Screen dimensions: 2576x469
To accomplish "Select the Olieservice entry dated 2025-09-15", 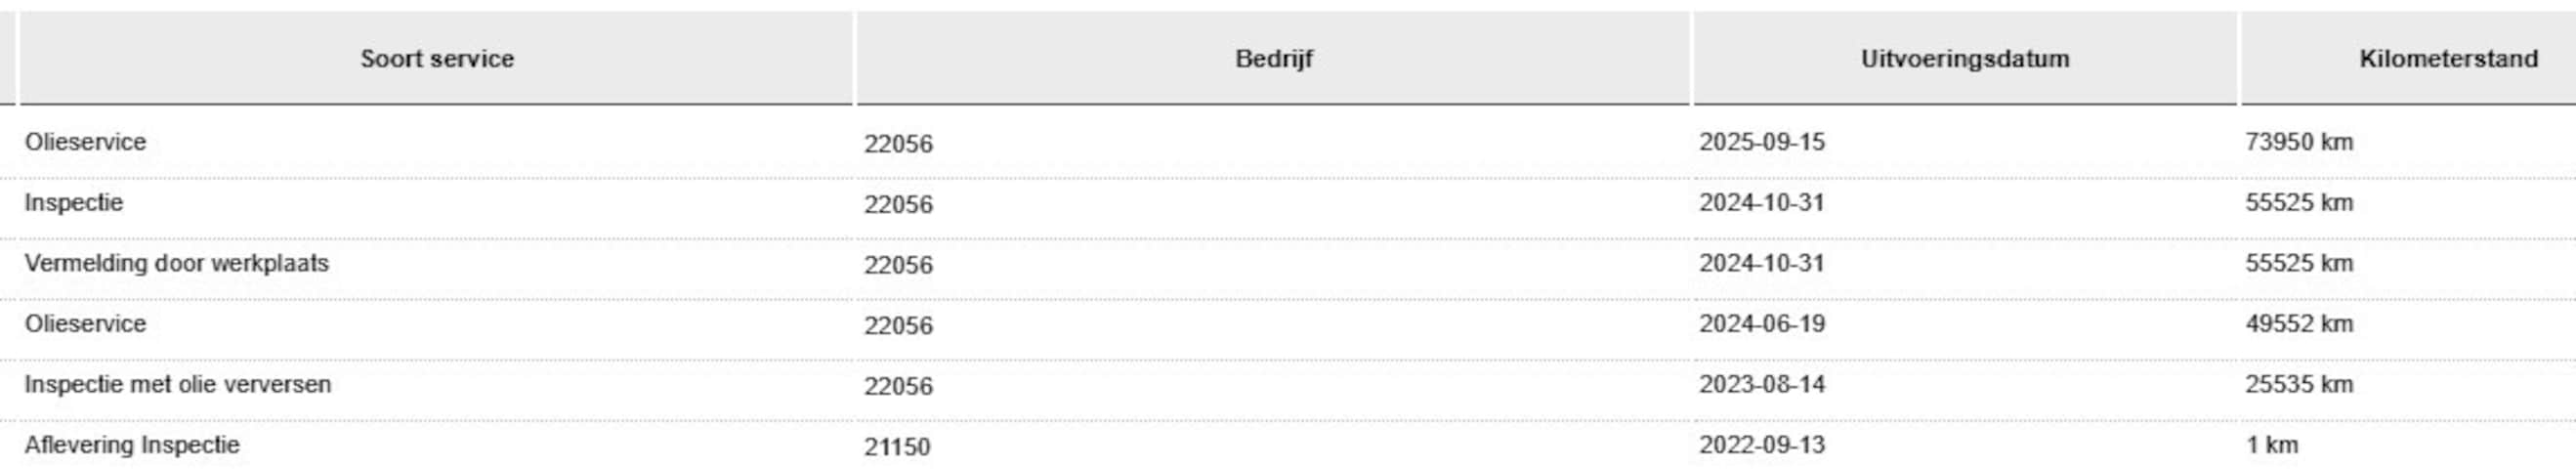I will [x=86, y=142].
